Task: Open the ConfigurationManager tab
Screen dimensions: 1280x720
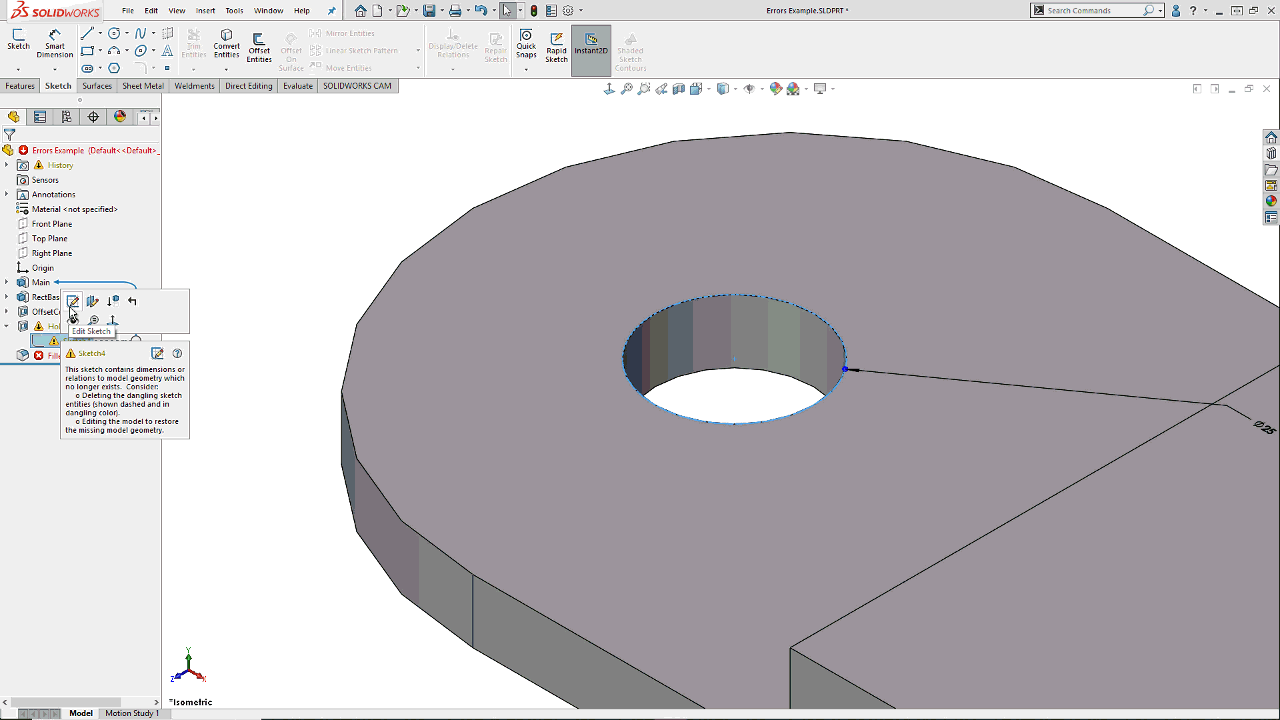Action: pyautogui.click(x=67, y=117)
